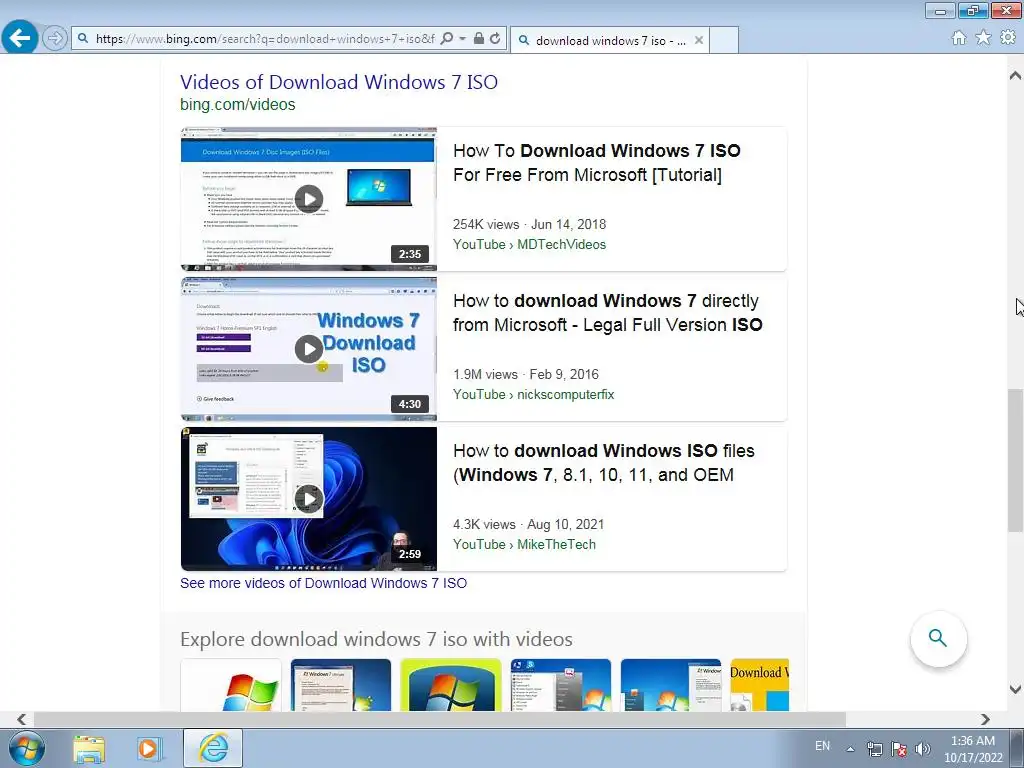Click 'Explore download windows 7 iso with videos' heading
1024x768 pixels.
(376, 639)
